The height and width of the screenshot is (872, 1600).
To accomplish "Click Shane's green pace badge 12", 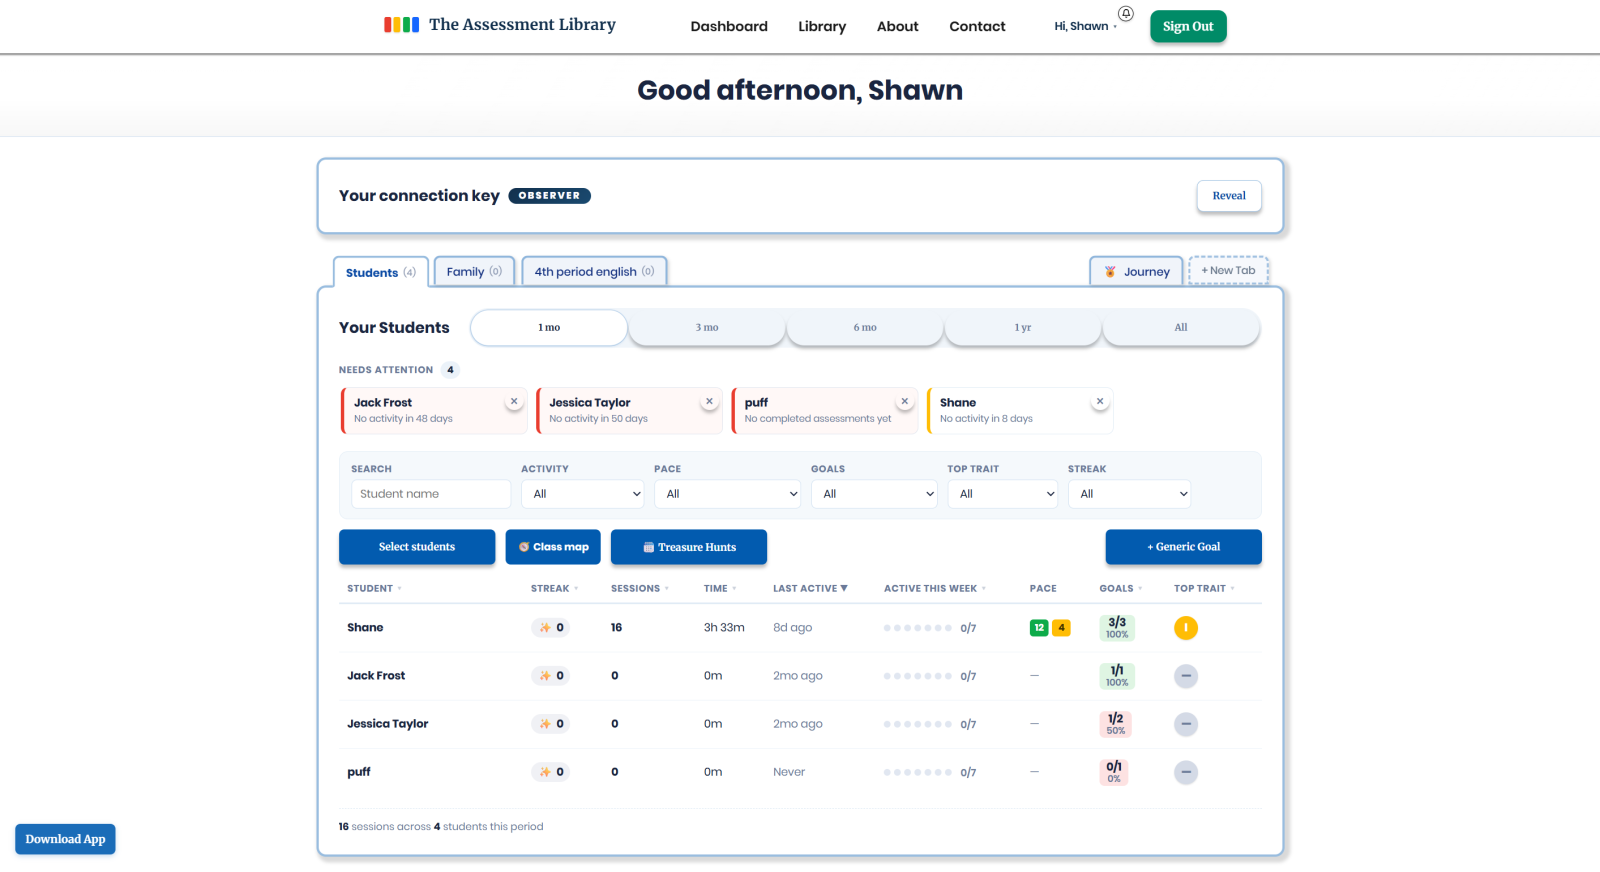I will 1039,628.
